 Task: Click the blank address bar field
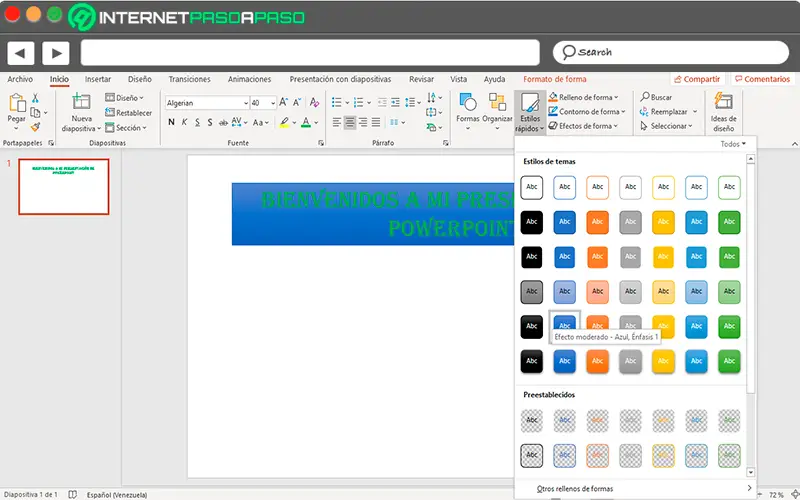(310, 53)
